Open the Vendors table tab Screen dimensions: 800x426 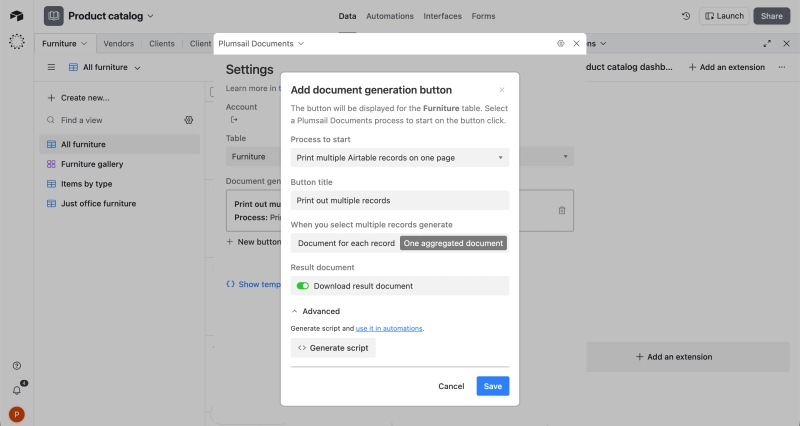point(118,43)
